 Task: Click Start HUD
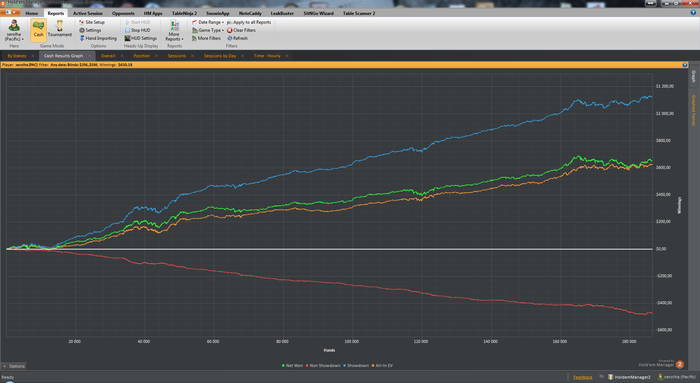(138, 22)
